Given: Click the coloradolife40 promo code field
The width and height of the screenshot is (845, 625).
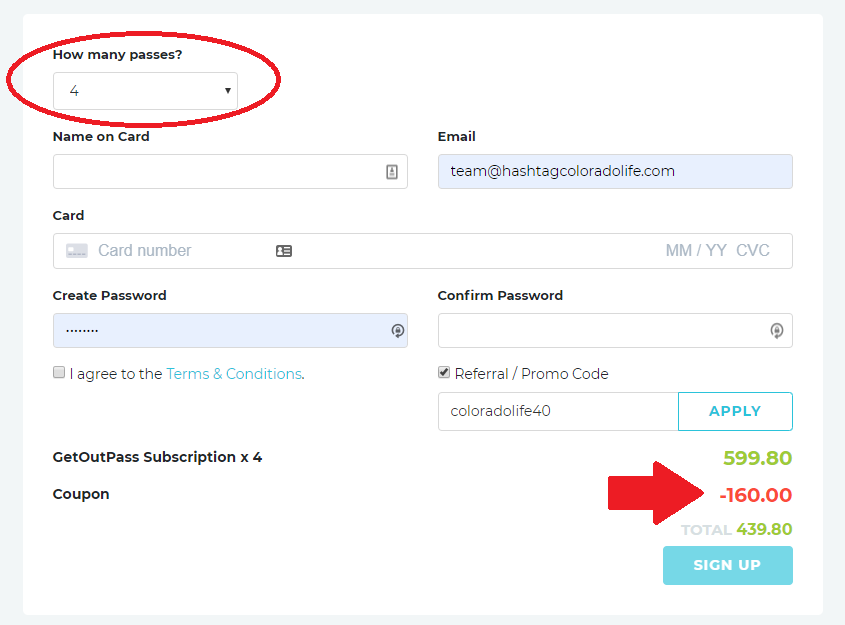Looking at the screenshot, I should (558, 411).
